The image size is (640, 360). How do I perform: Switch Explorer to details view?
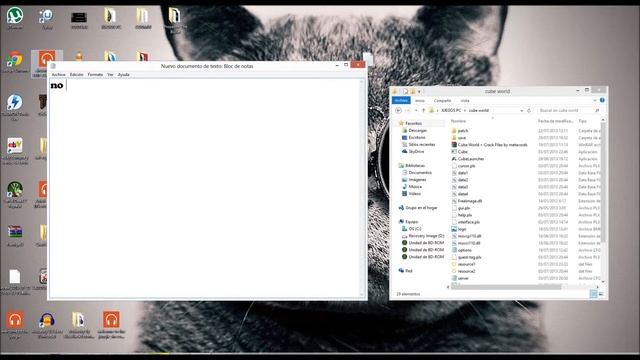(593, 294)
